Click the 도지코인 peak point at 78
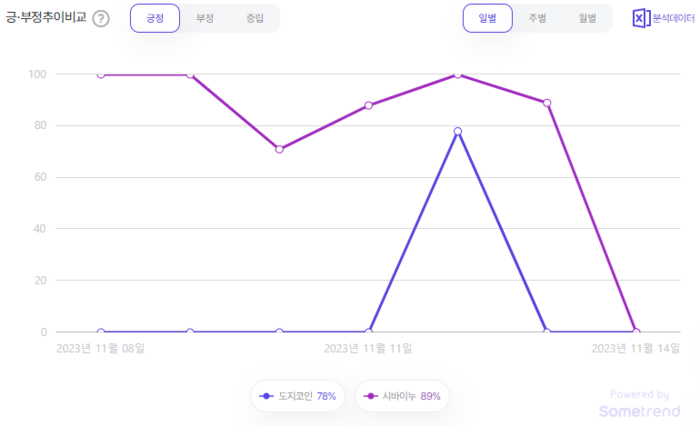Viewport: 700px width, 426px height. coord(458,131)
